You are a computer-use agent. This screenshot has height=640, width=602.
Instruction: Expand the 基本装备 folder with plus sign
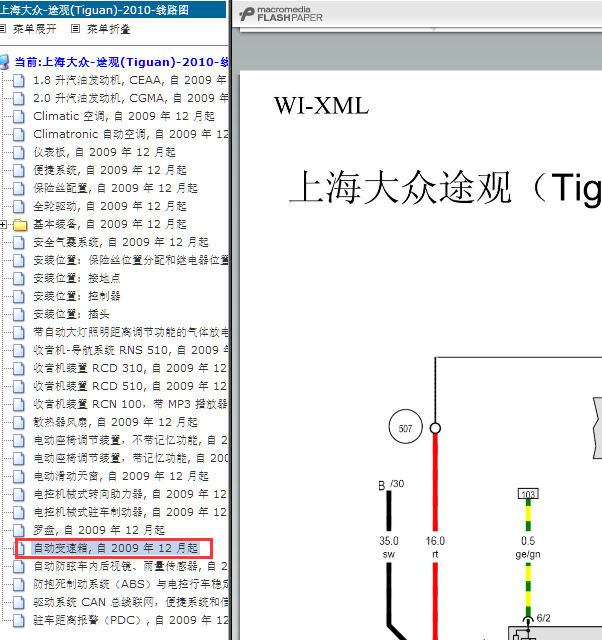click(3, 224)
